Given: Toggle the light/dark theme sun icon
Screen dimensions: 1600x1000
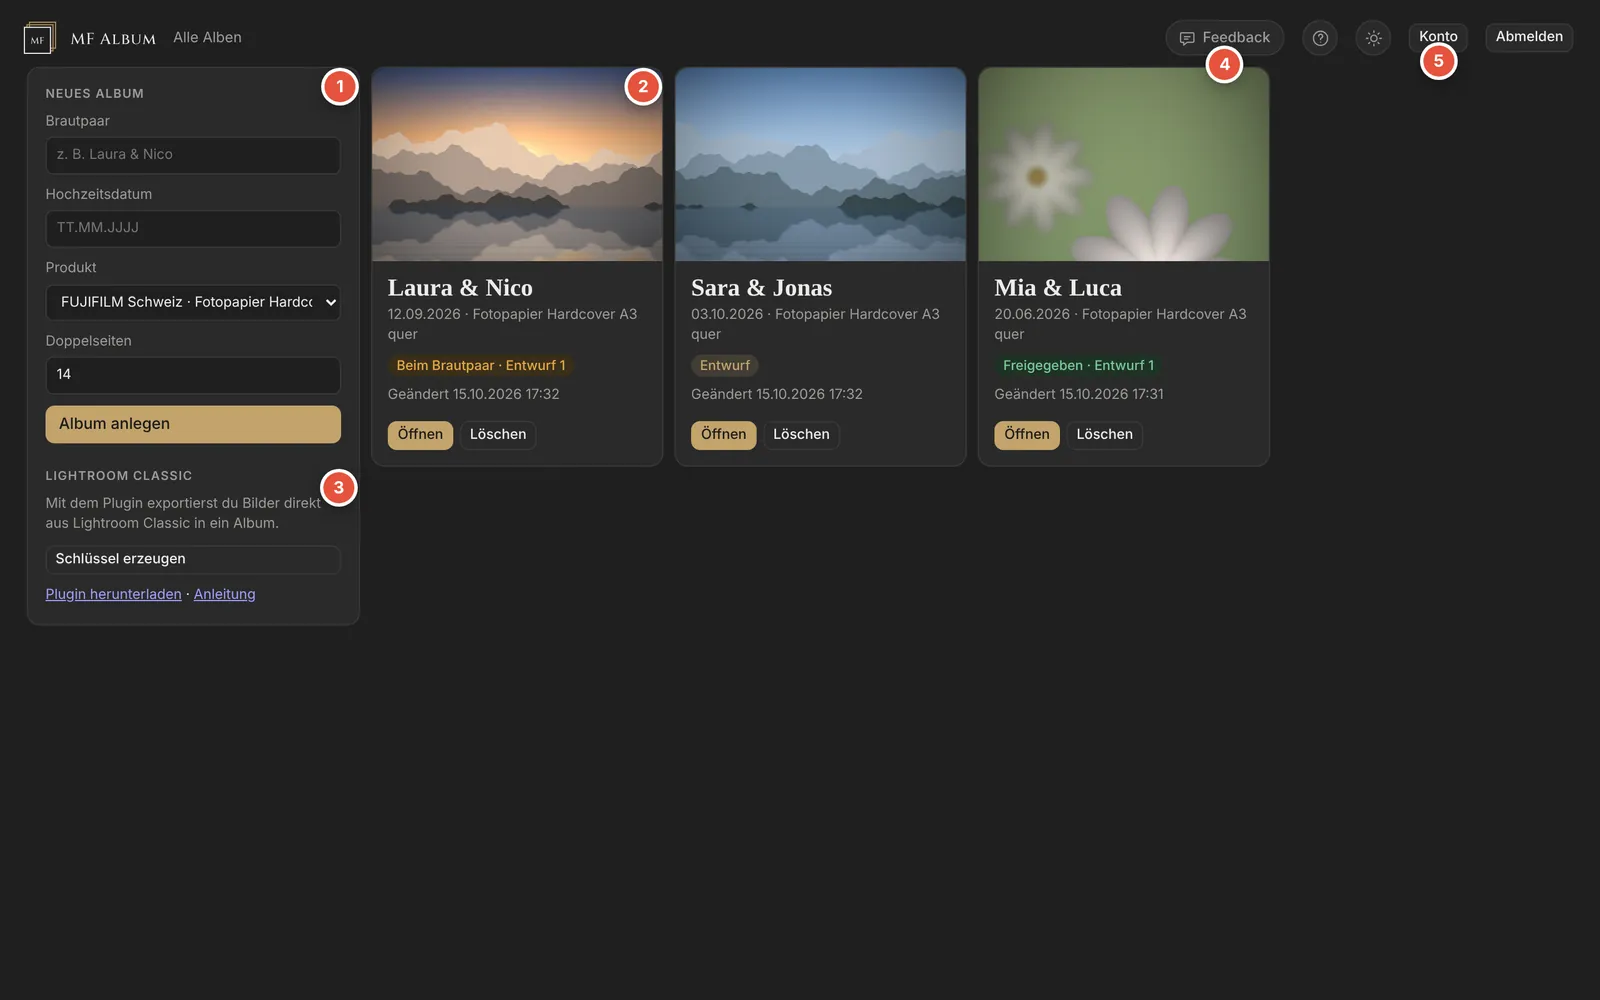Looking at the screenshot, I should (x=1373, y=38).
